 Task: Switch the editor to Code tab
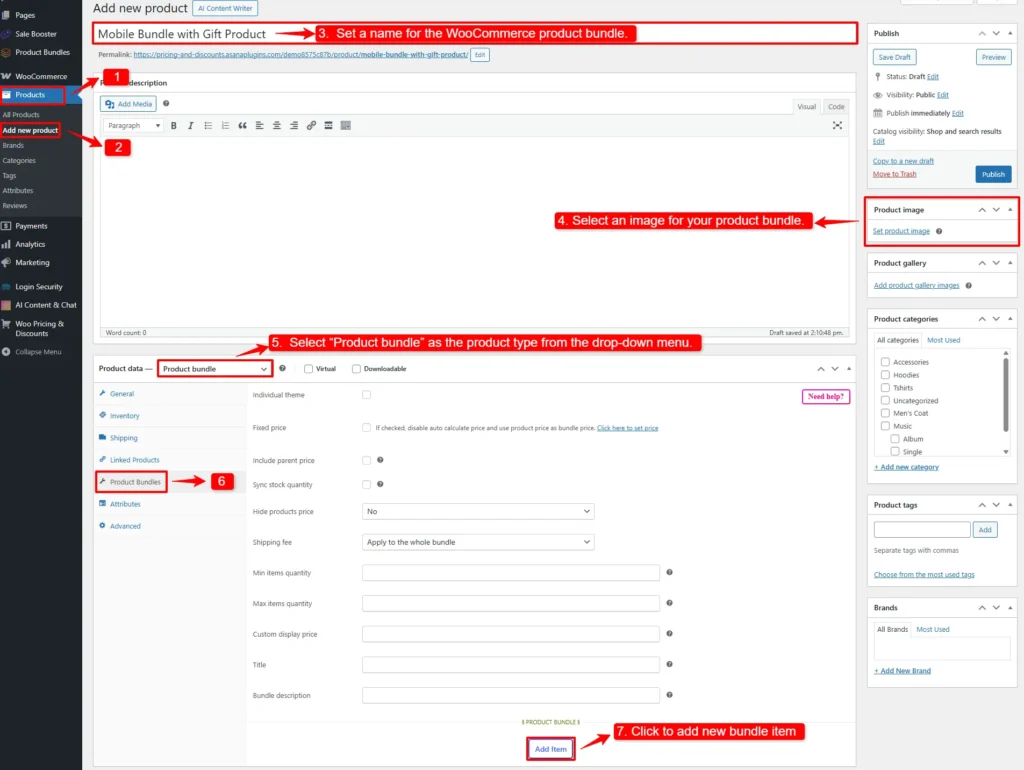coord(836,106)
